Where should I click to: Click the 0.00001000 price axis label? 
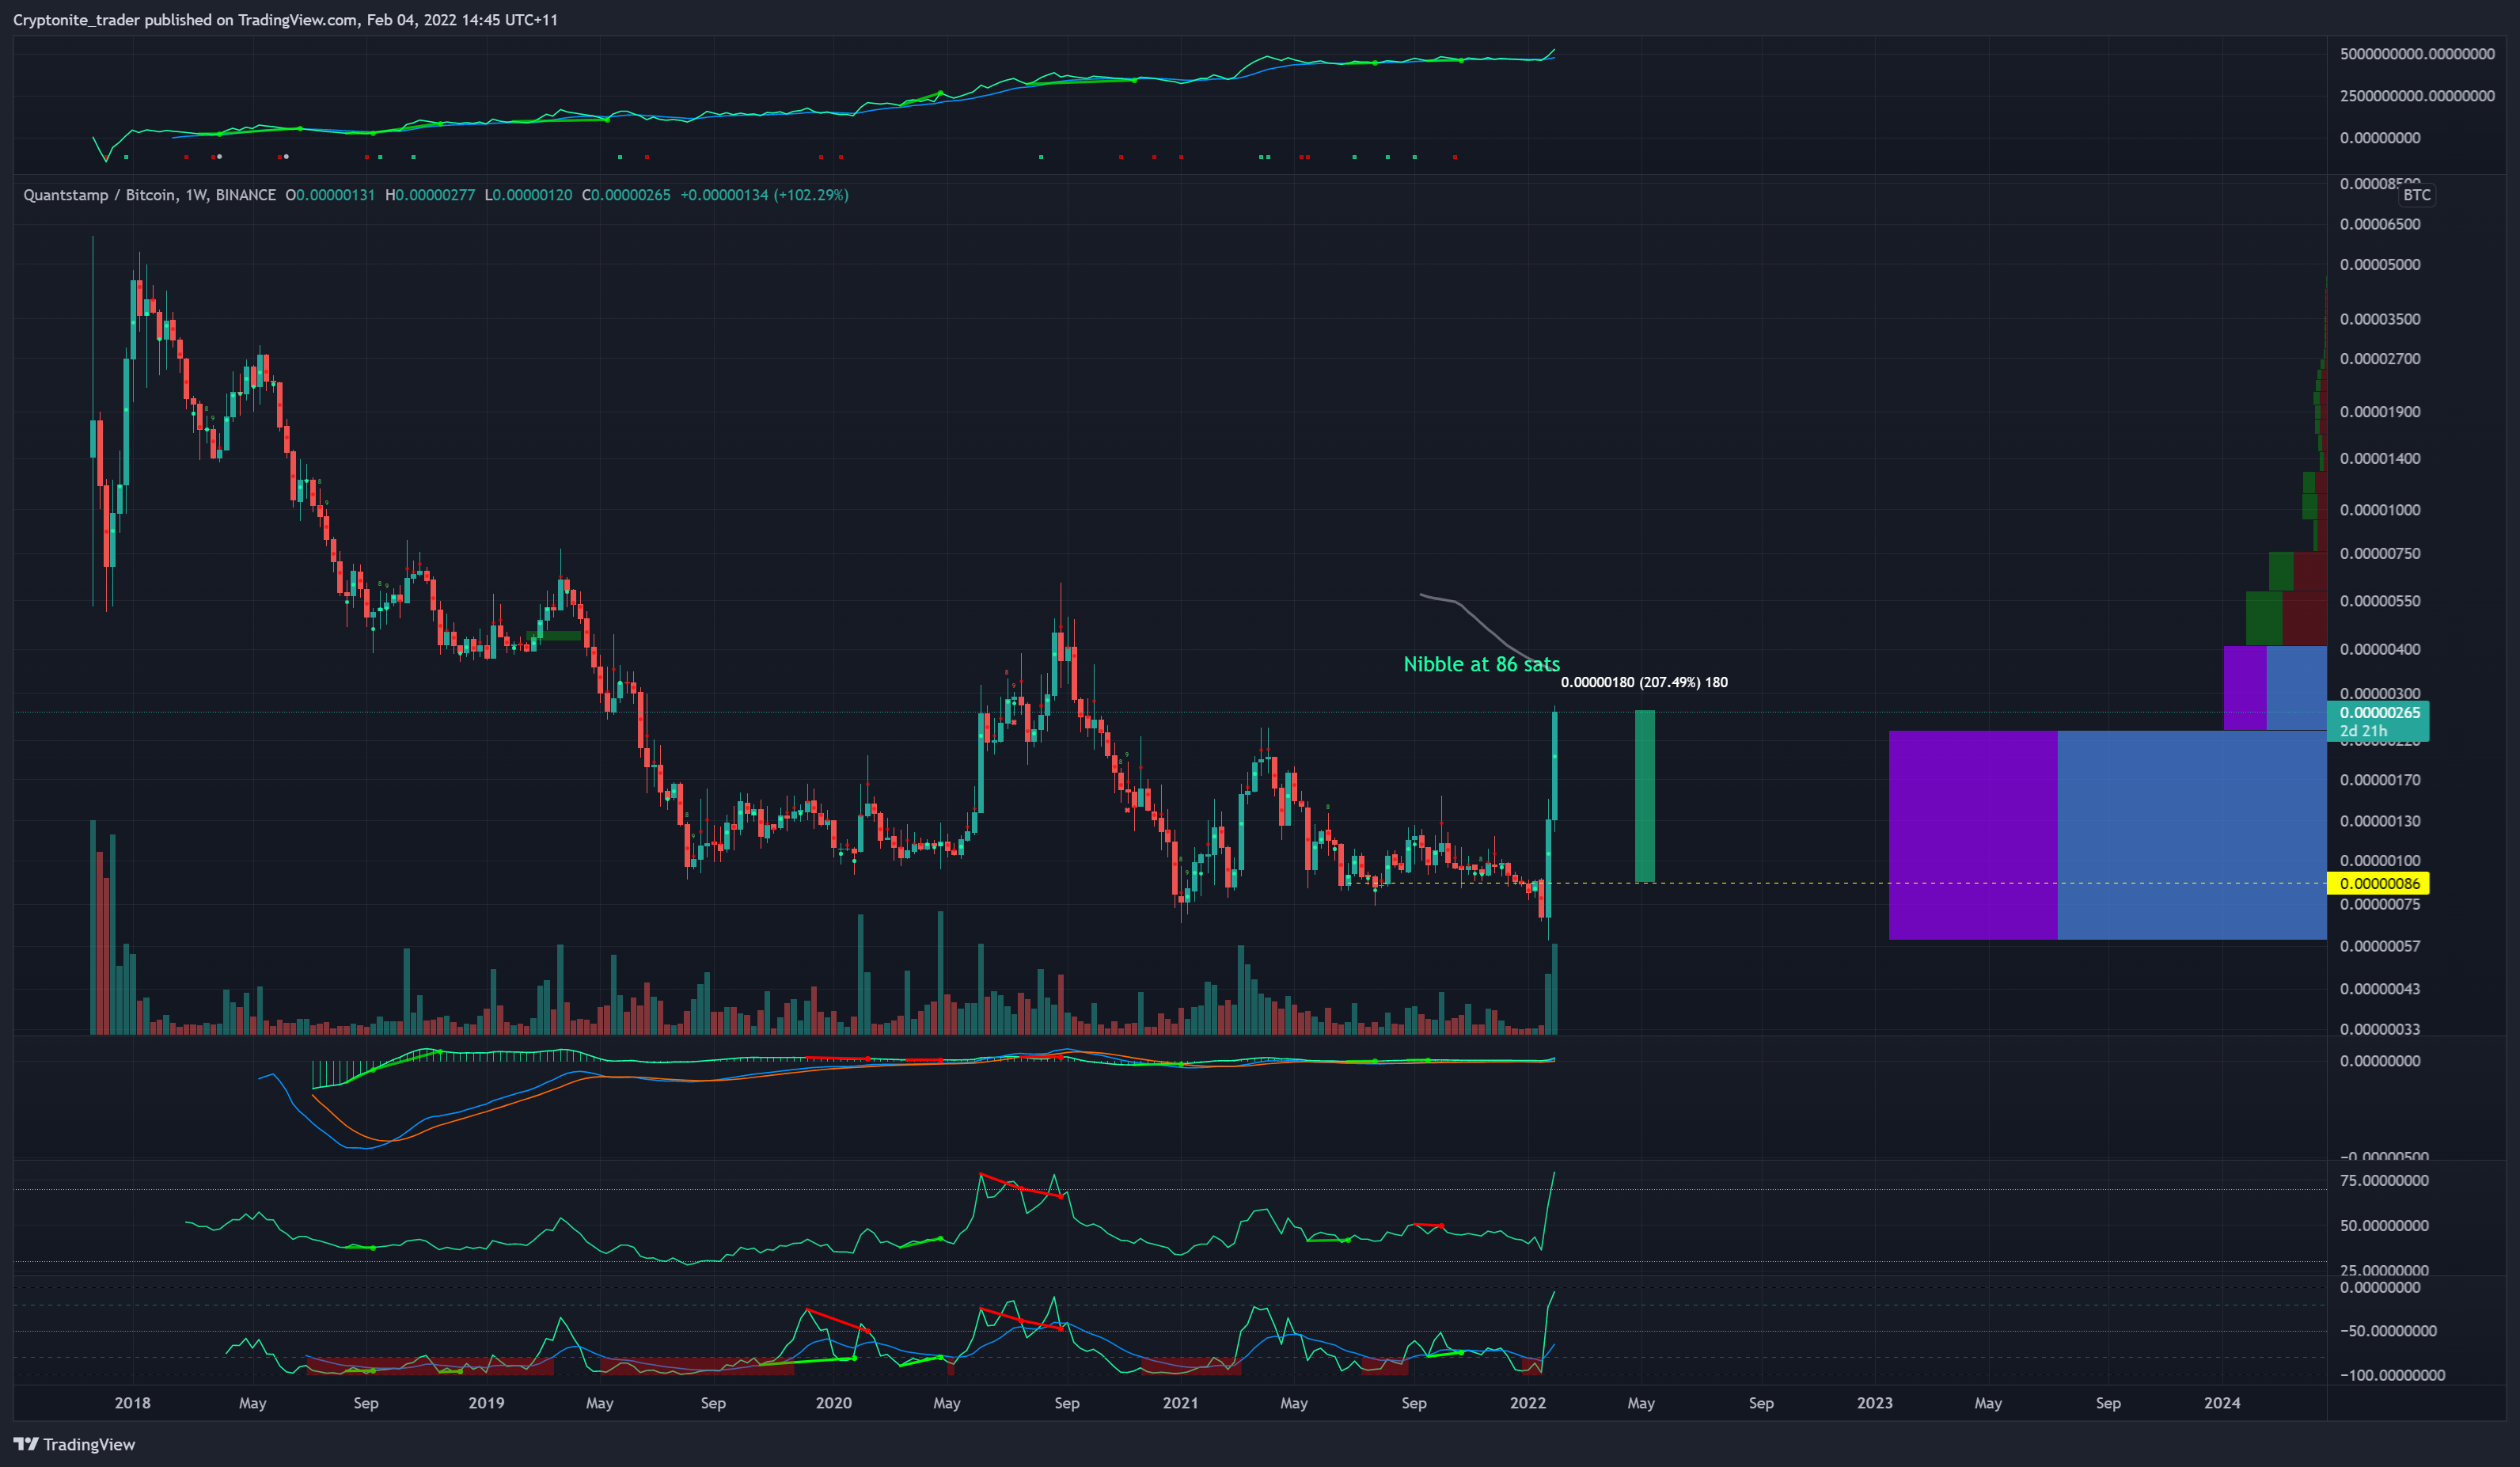pyautogui.click(x=2380, y=510)
